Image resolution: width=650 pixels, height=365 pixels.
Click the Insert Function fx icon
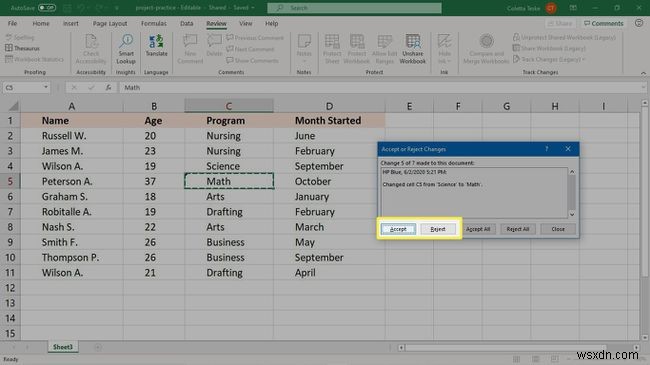click(x=108, y=88)
